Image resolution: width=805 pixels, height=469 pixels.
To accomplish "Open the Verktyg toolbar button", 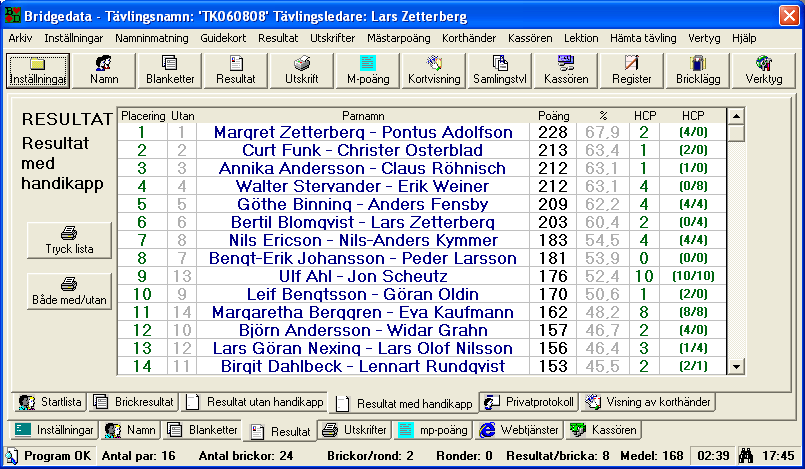I will (x=764, y=70).
